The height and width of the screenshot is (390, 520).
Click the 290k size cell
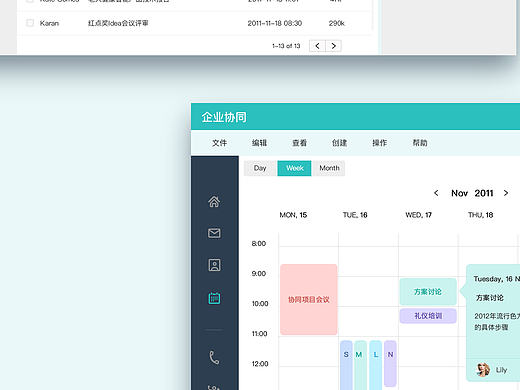(337, 23)
